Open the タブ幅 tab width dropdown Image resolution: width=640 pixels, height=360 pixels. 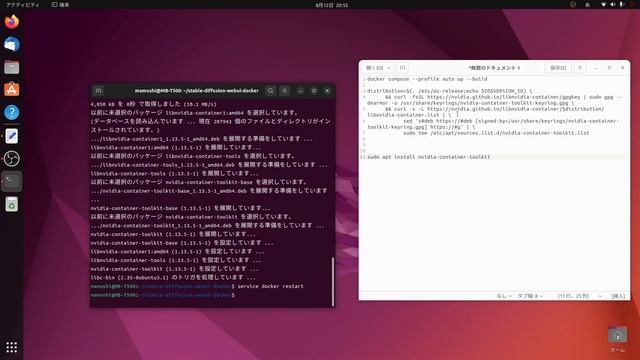click(530, 296)
